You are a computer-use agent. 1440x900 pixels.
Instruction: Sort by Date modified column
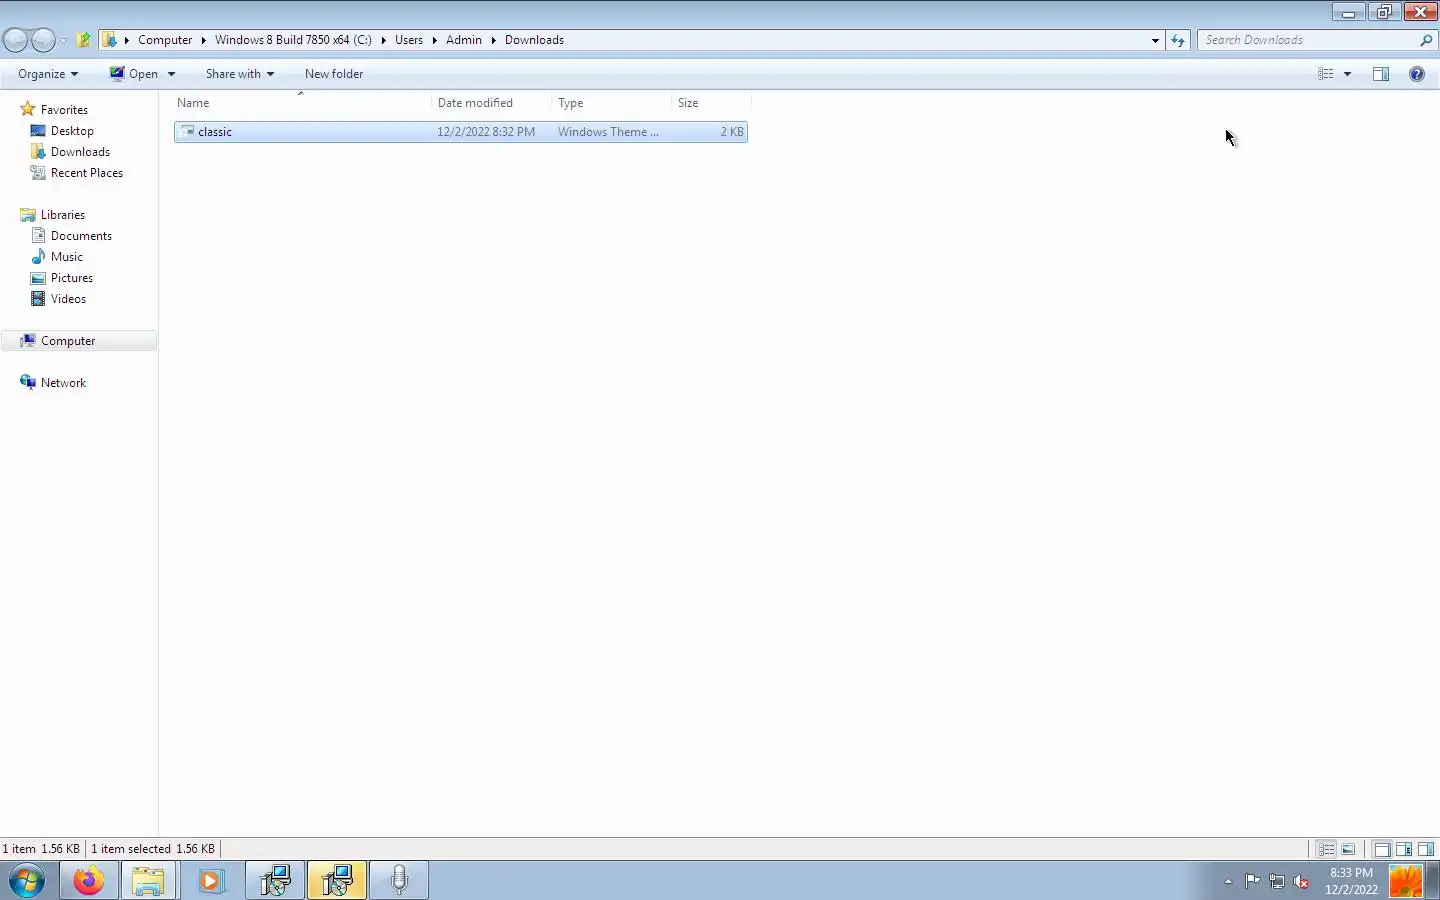tap(491, 103)
